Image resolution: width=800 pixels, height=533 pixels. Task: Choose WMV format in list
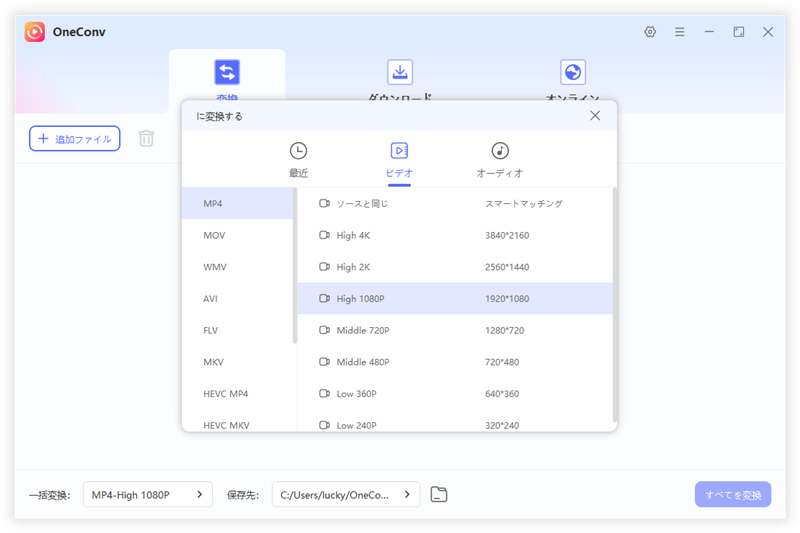click(237, 267)
